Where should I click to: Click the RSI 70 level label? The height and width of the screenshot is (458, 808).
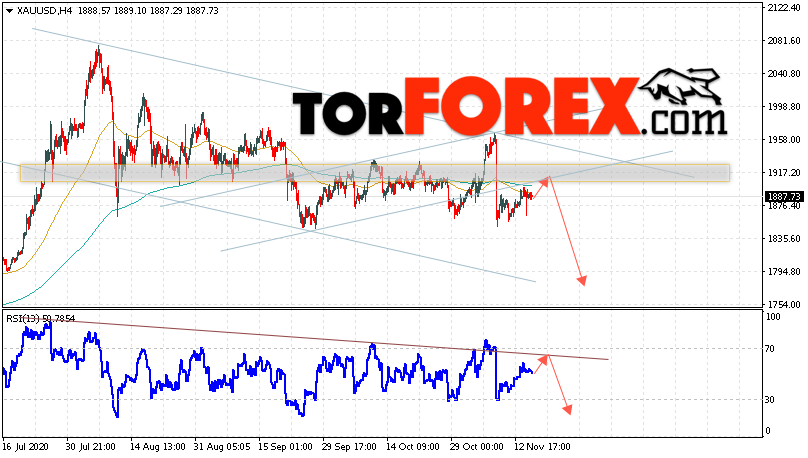pyautogui.click(x=770, y=349)
